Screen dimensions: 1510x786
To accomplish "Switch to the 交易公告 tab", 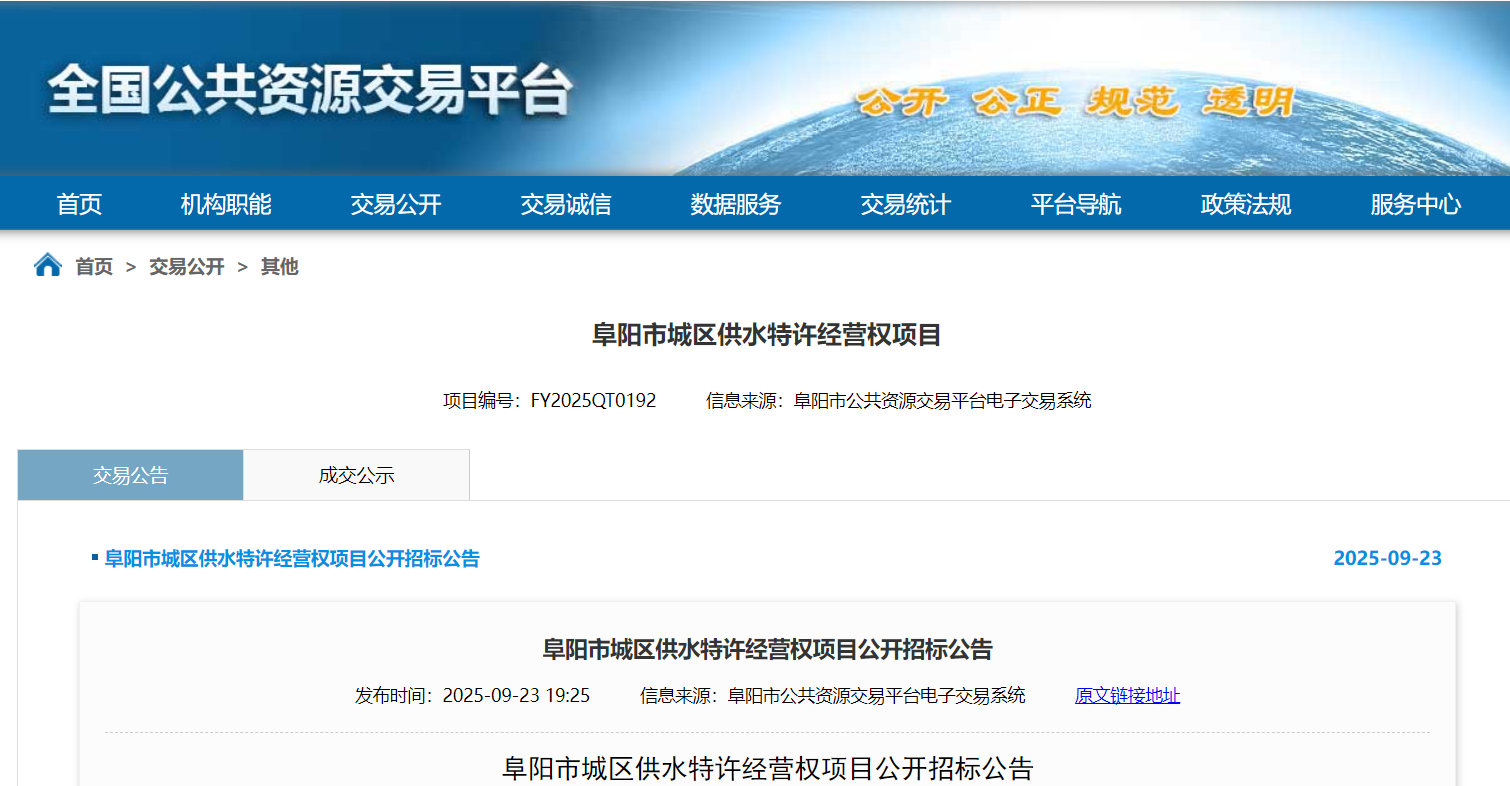I will coord(131,475).
